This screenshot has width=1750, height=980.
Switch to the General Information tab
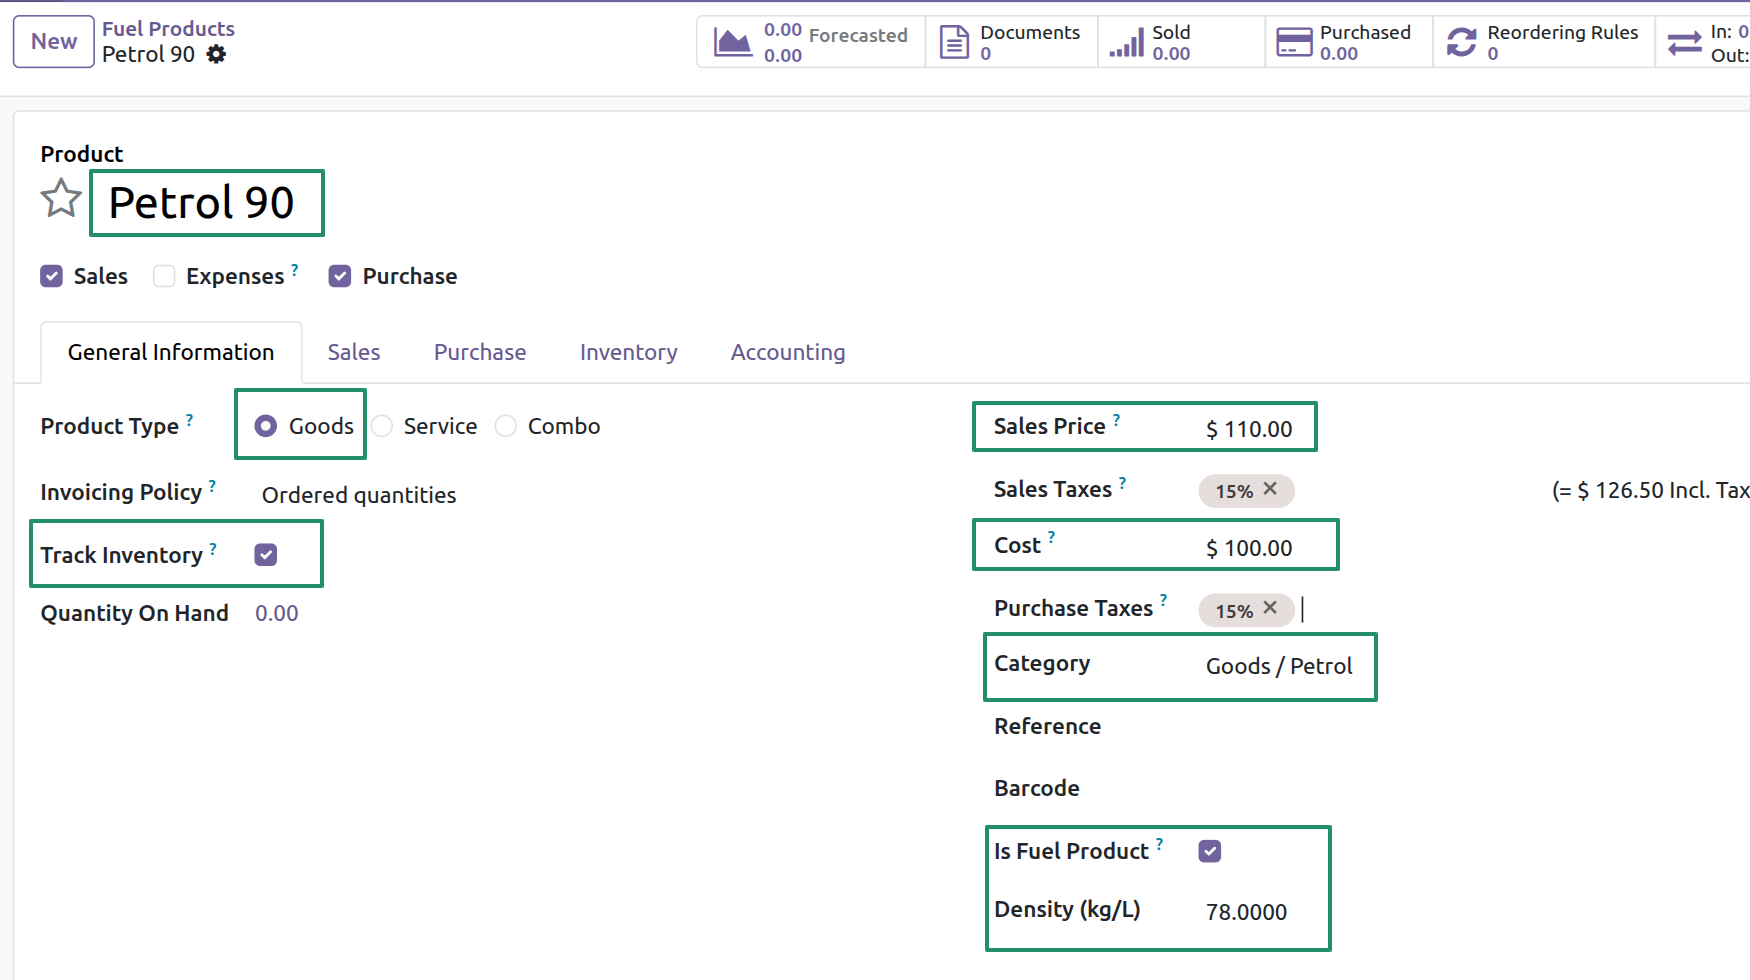tap(171, 352)
